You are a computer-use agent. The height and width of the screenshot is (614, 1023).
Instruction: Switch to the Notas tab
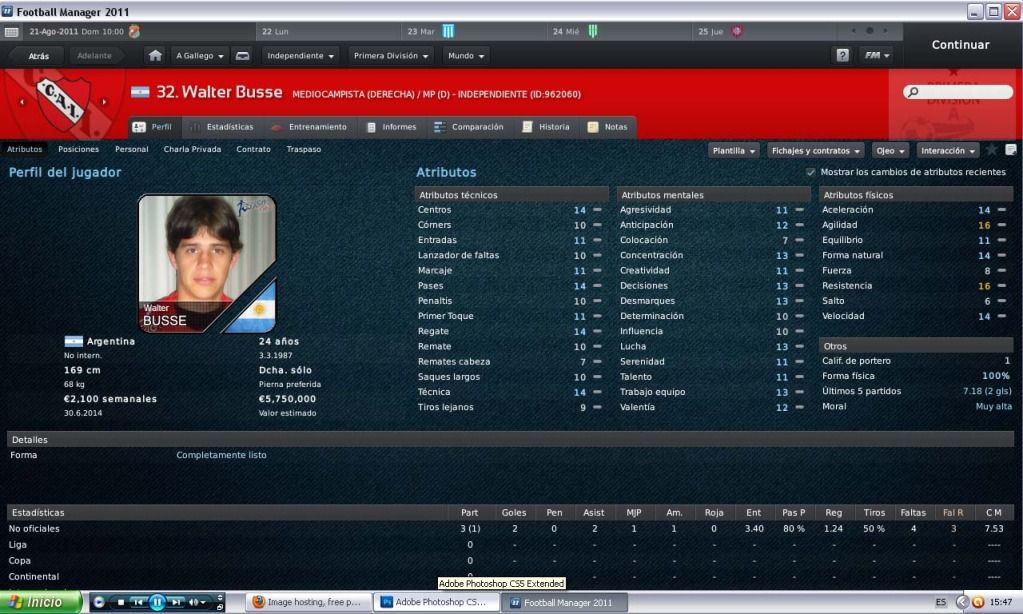[x=607, y=127]
